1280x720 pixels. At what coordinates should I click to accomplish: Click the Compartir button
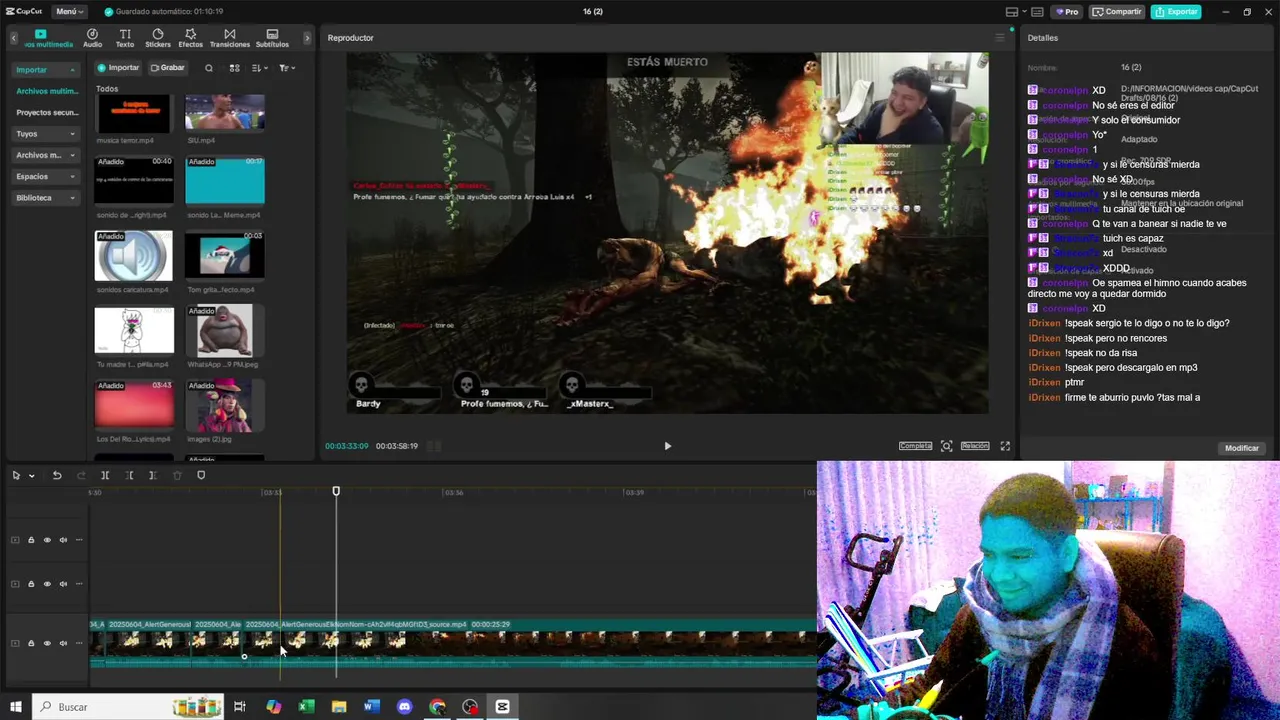click(1117, 12)
